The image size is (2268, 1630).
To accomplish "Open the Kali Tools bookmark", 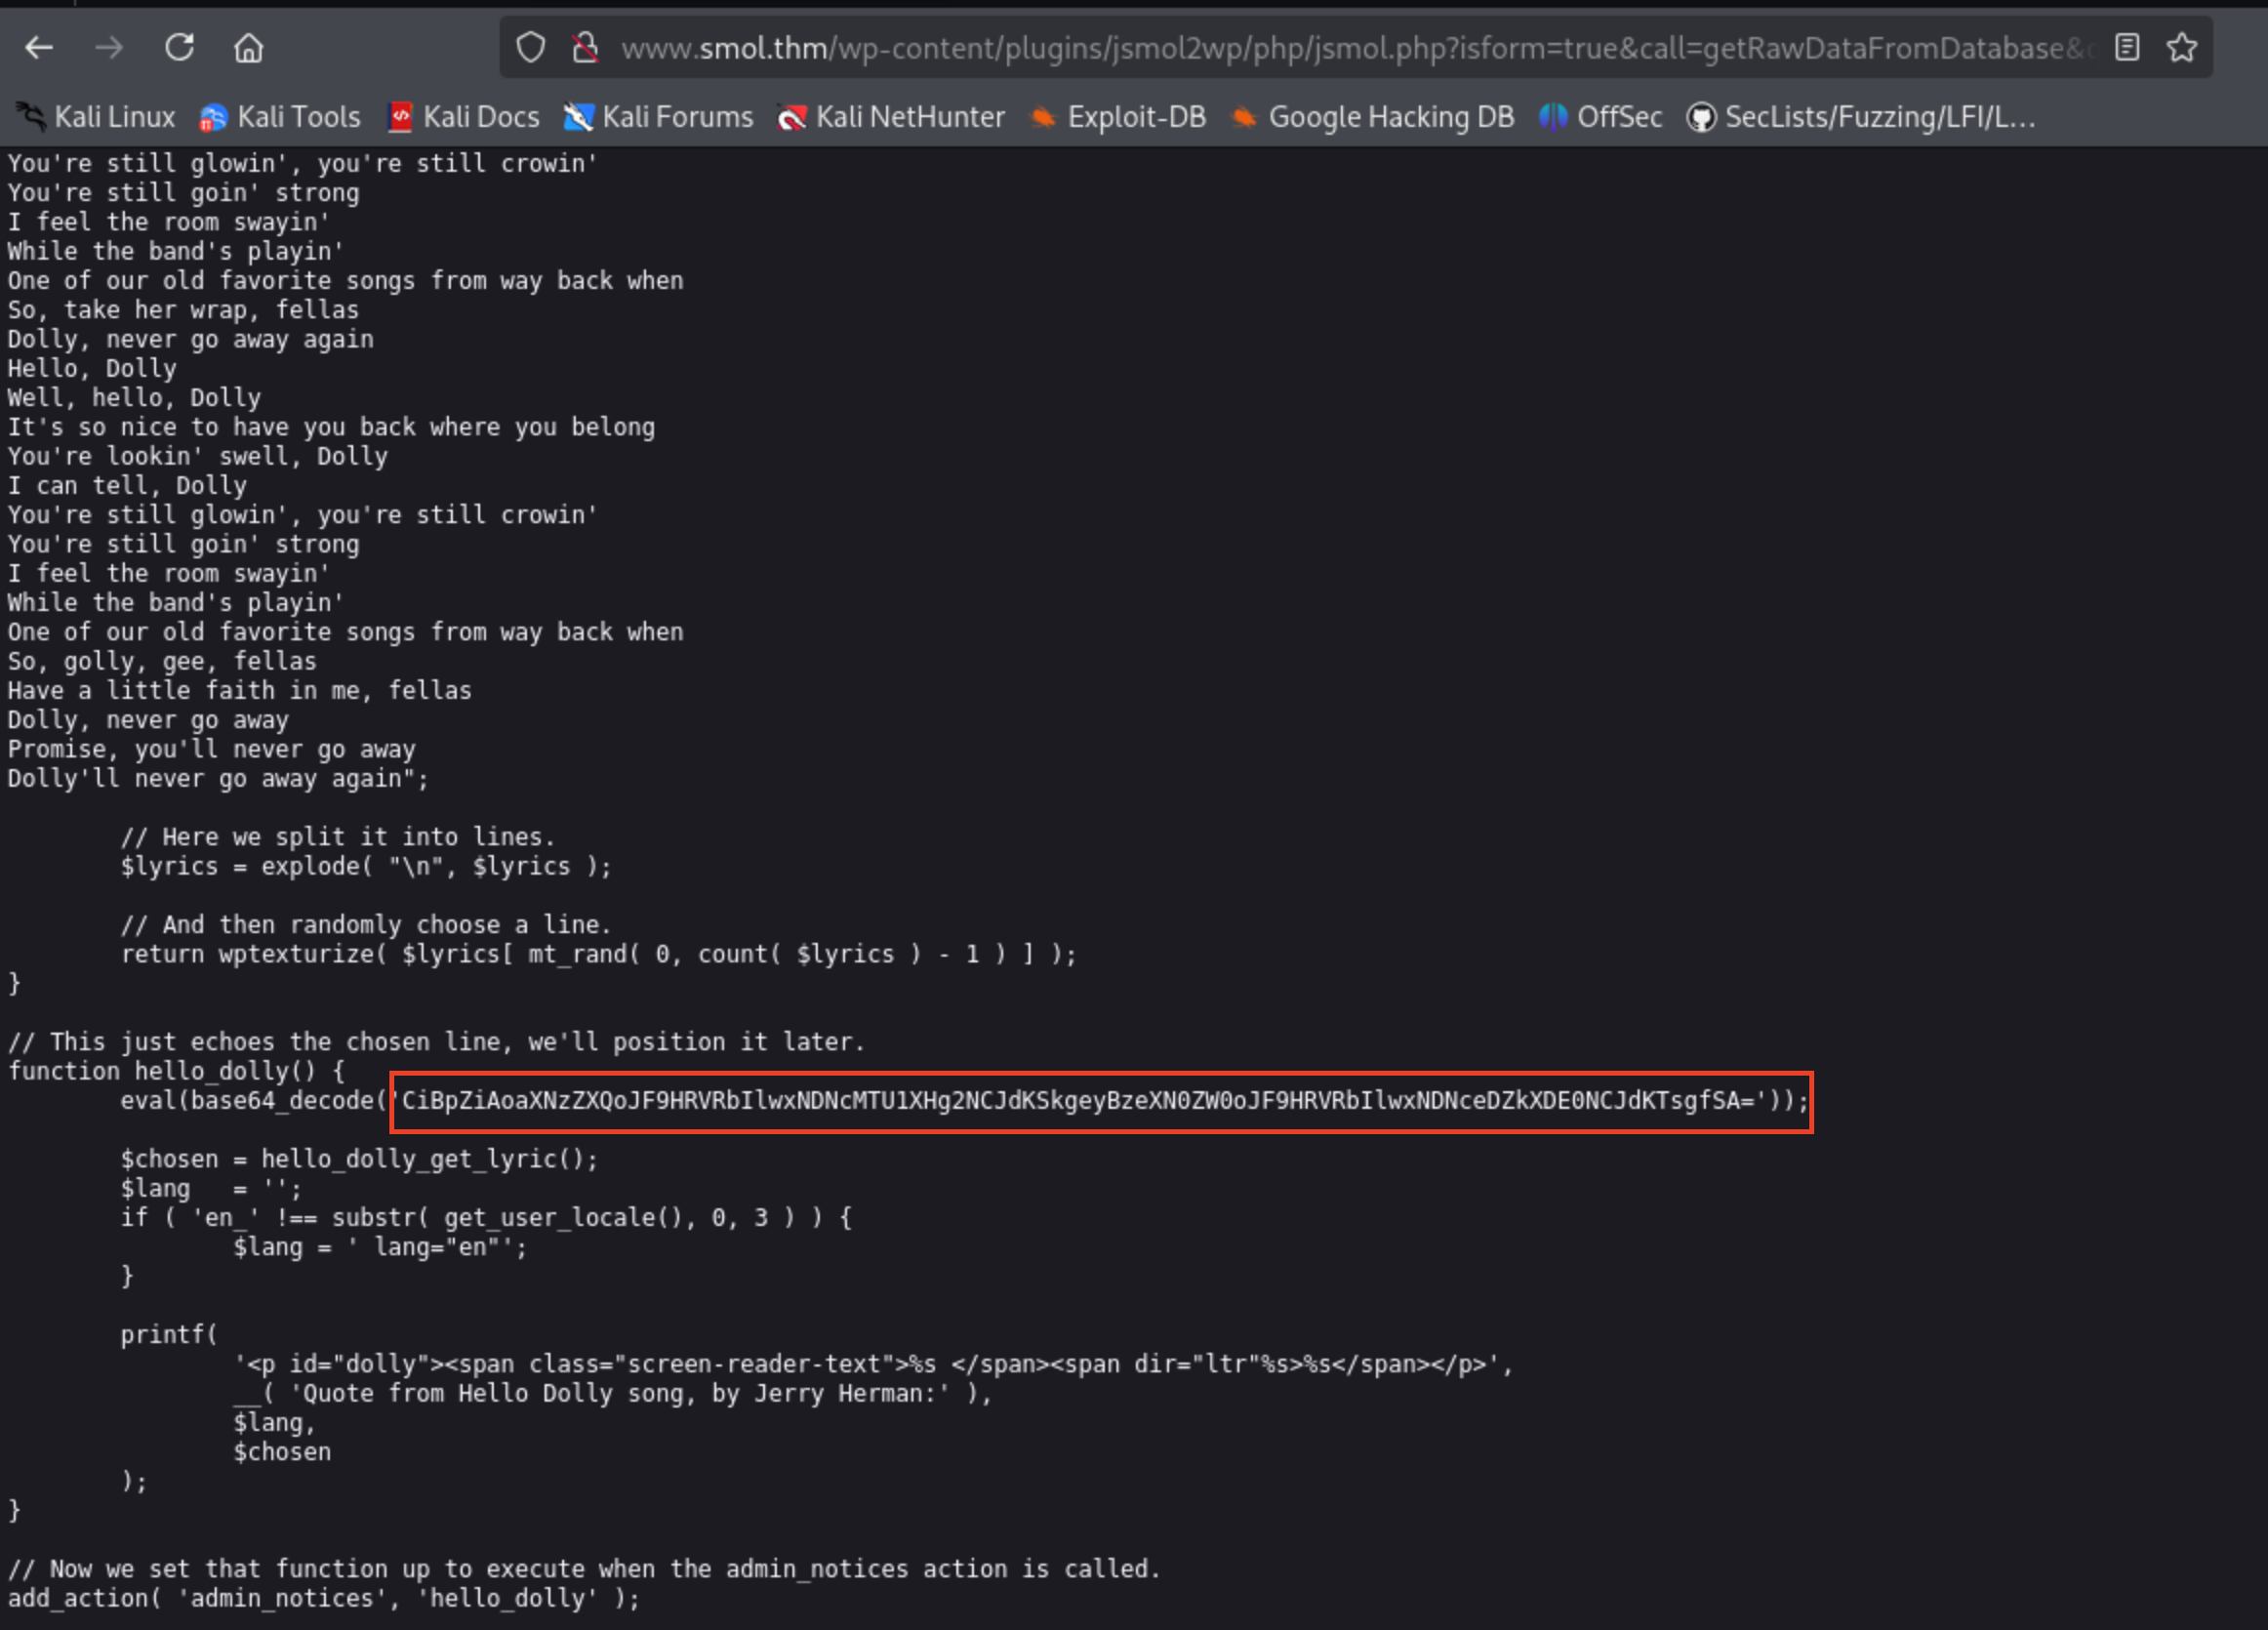I will pyautogui.click(x=281, y=117).
